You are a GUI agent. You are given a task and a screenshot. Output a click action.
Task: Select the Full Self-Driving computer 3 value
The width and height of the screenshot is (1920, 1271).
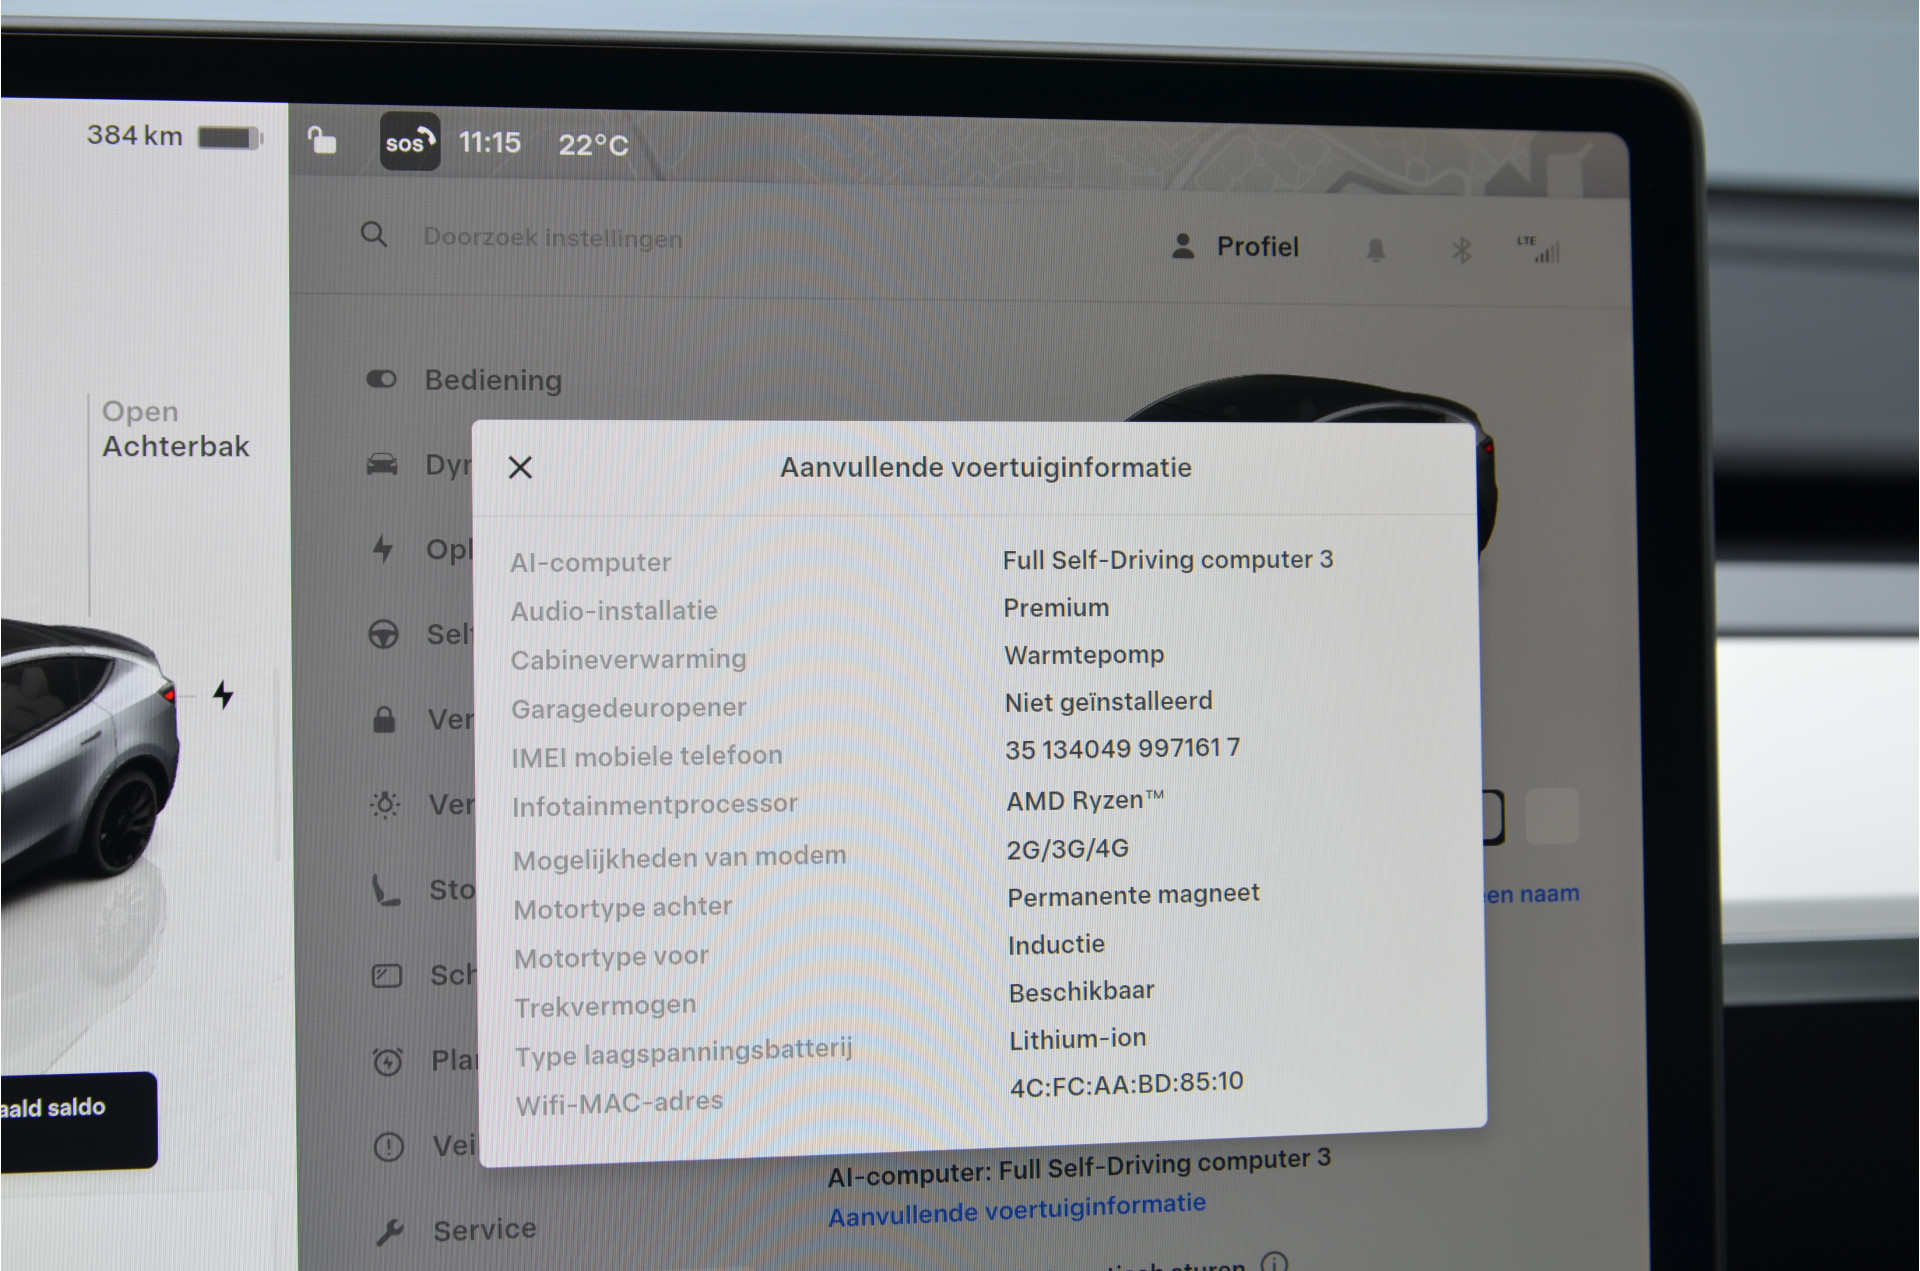pyautogui.click(x=1168, y=560)
